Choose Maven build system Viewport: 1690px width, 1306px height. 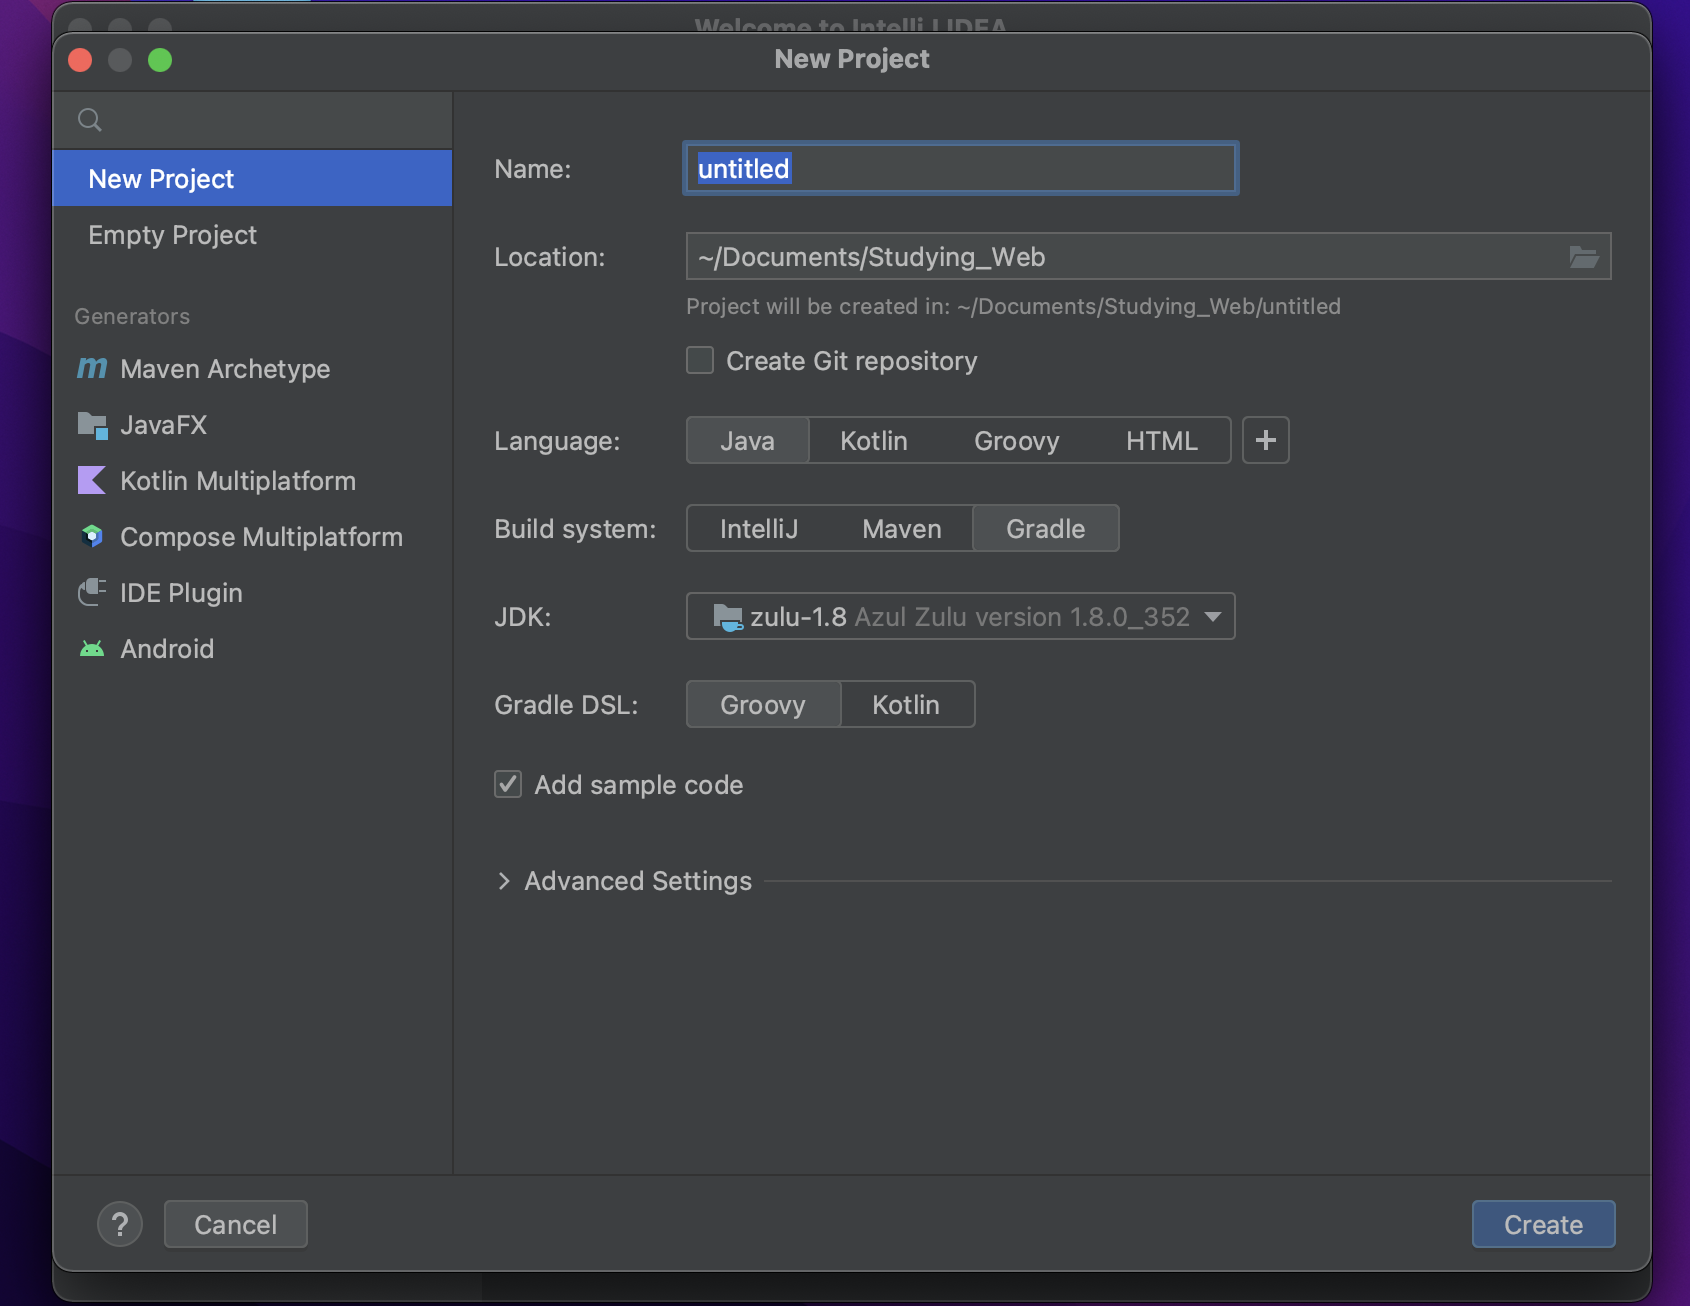pyautogui.click(x=902, y=528)
